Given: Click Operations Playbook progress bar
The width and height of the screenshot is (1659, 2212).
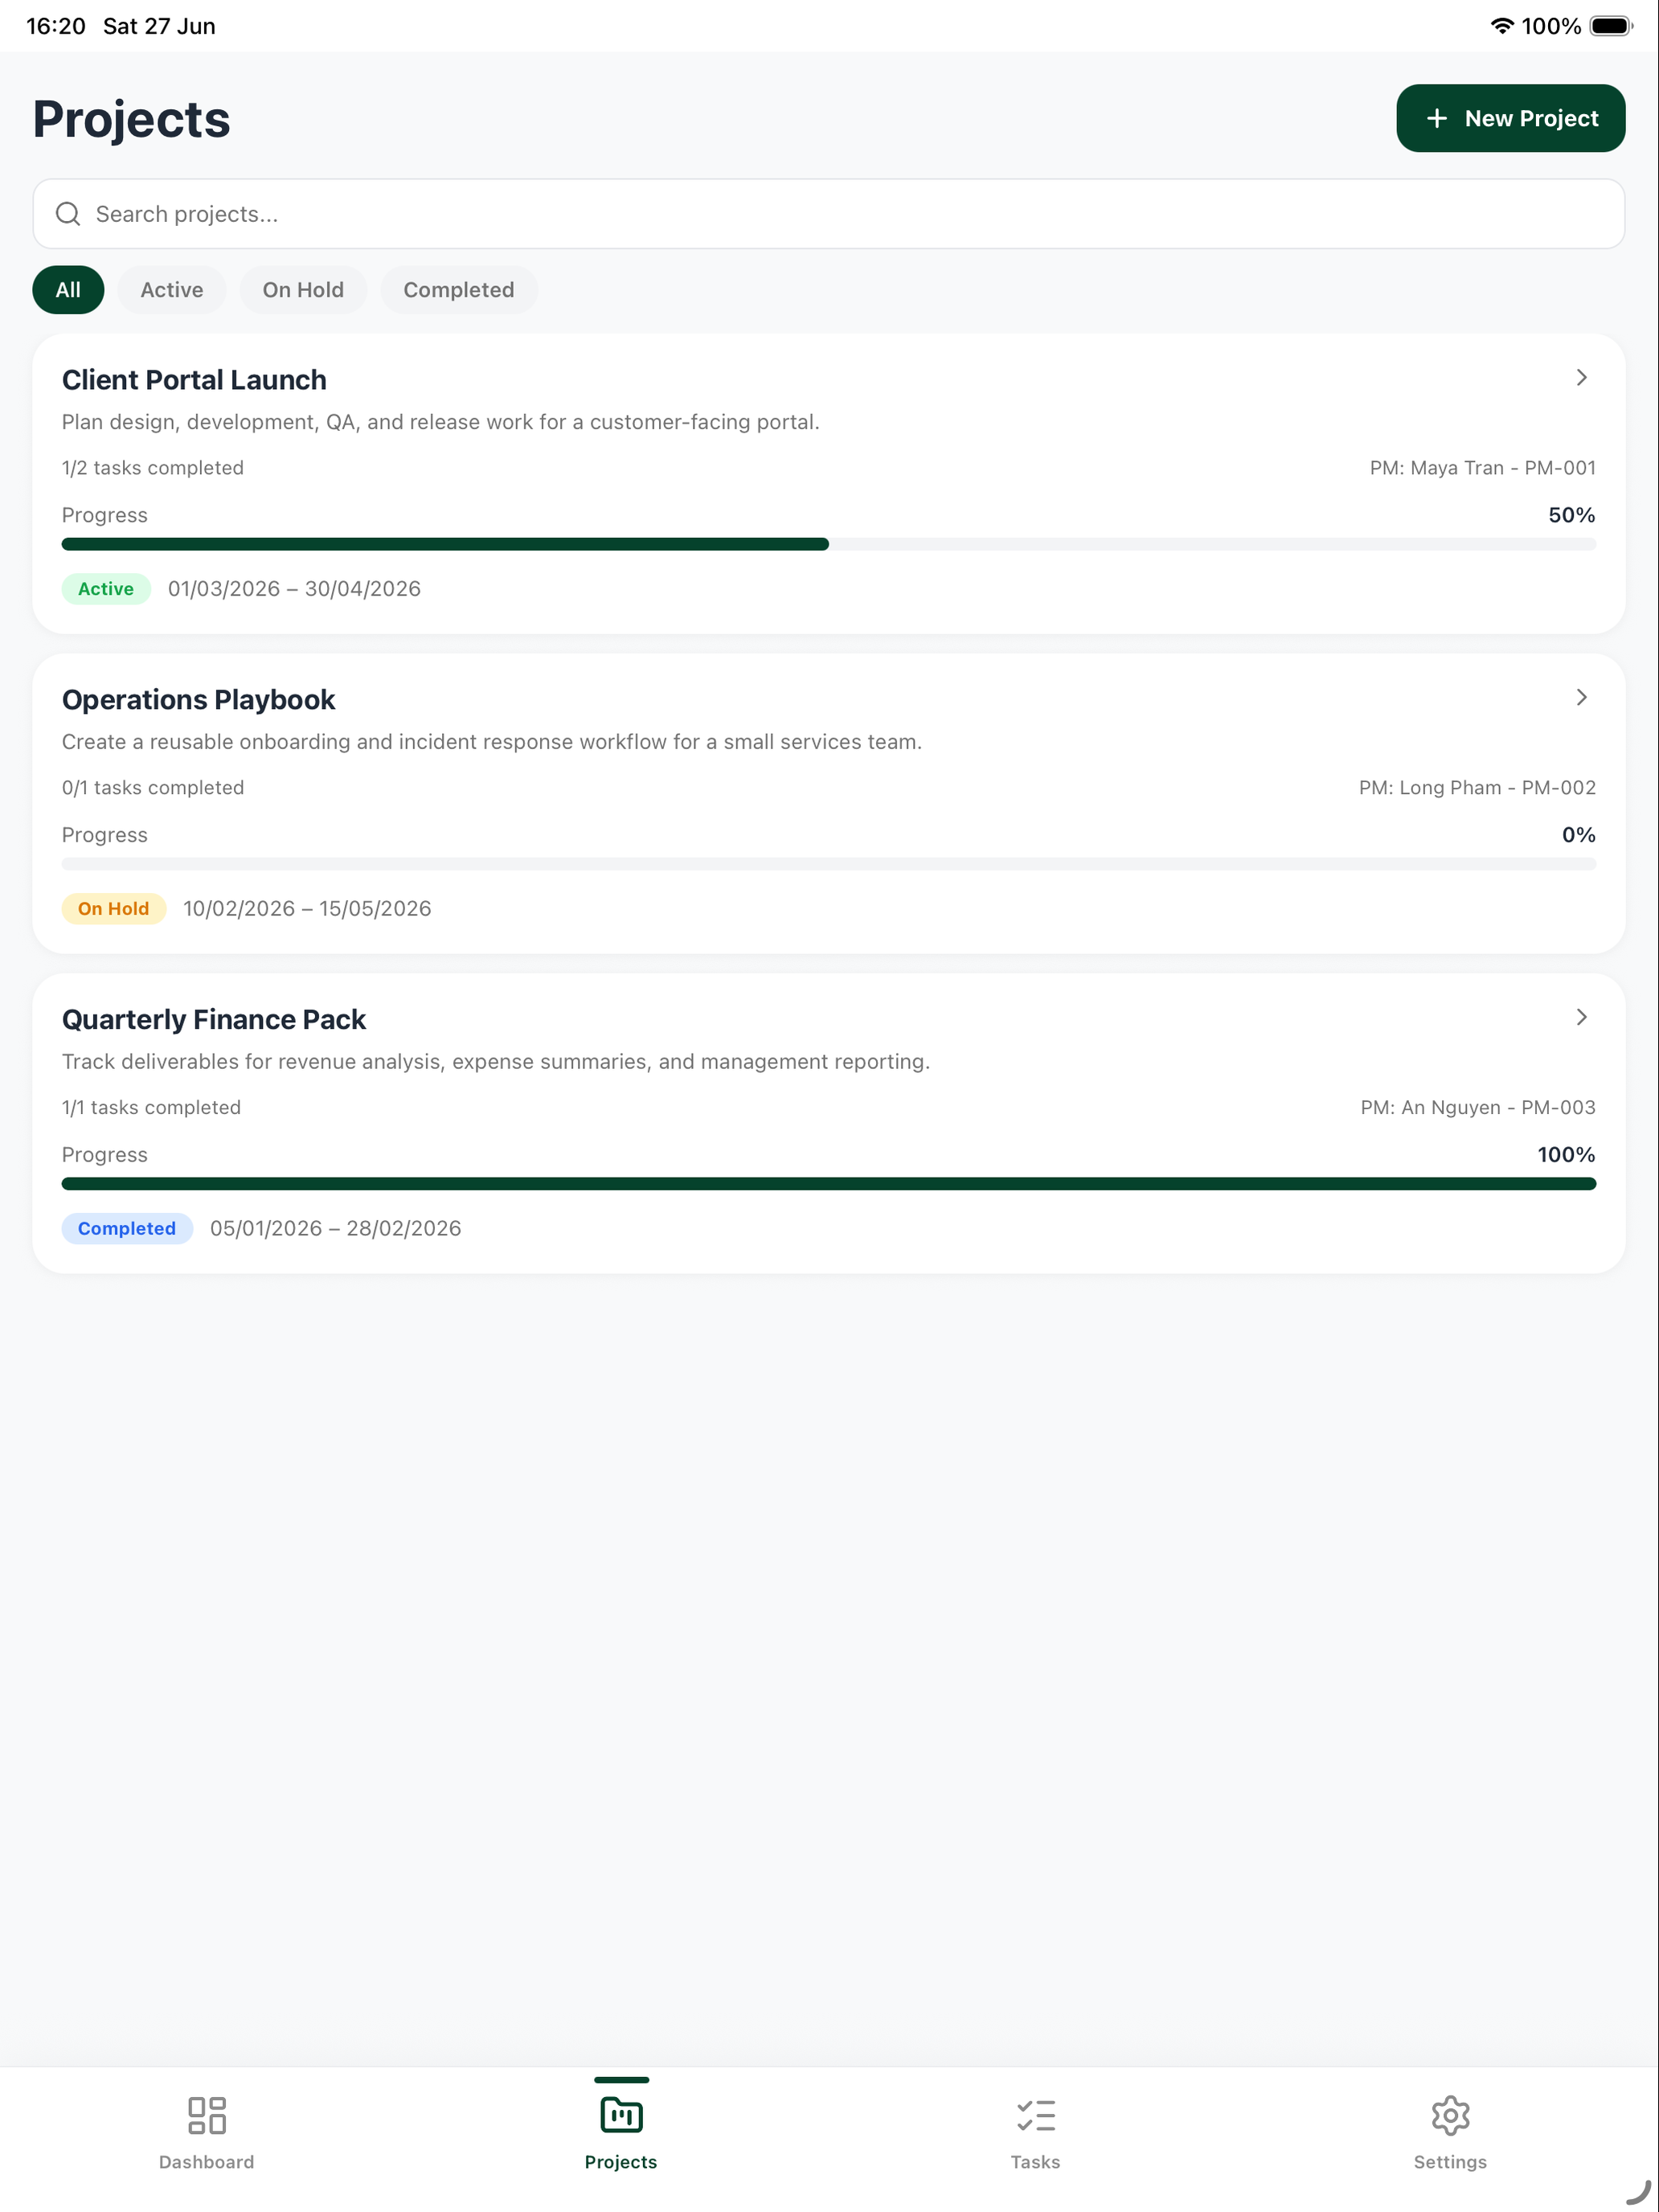Looking at the screenshot, I should click(829, 864).
